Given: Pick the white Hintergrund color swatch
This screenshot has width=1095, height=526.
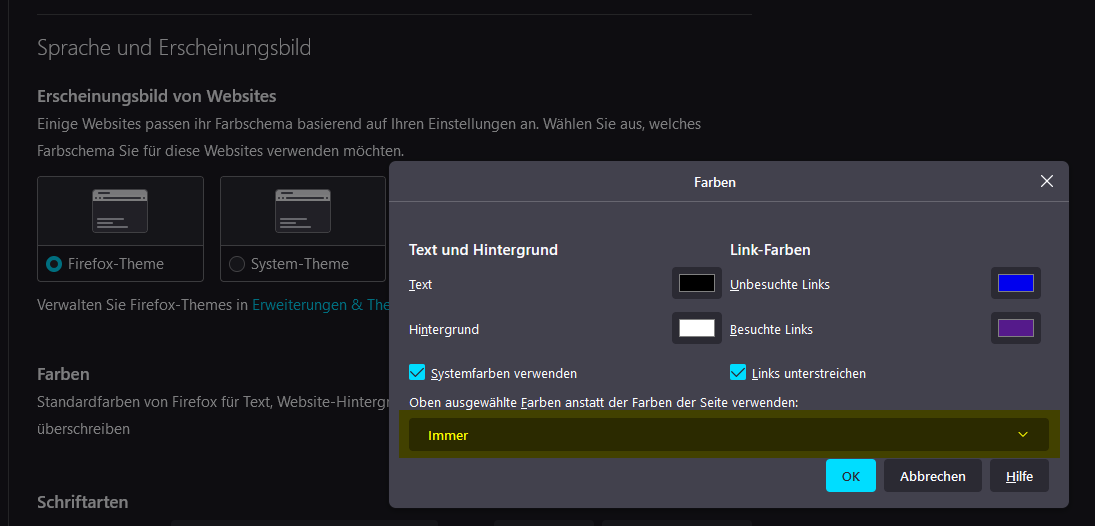Looking at the screenshot, I should point(696,328).
